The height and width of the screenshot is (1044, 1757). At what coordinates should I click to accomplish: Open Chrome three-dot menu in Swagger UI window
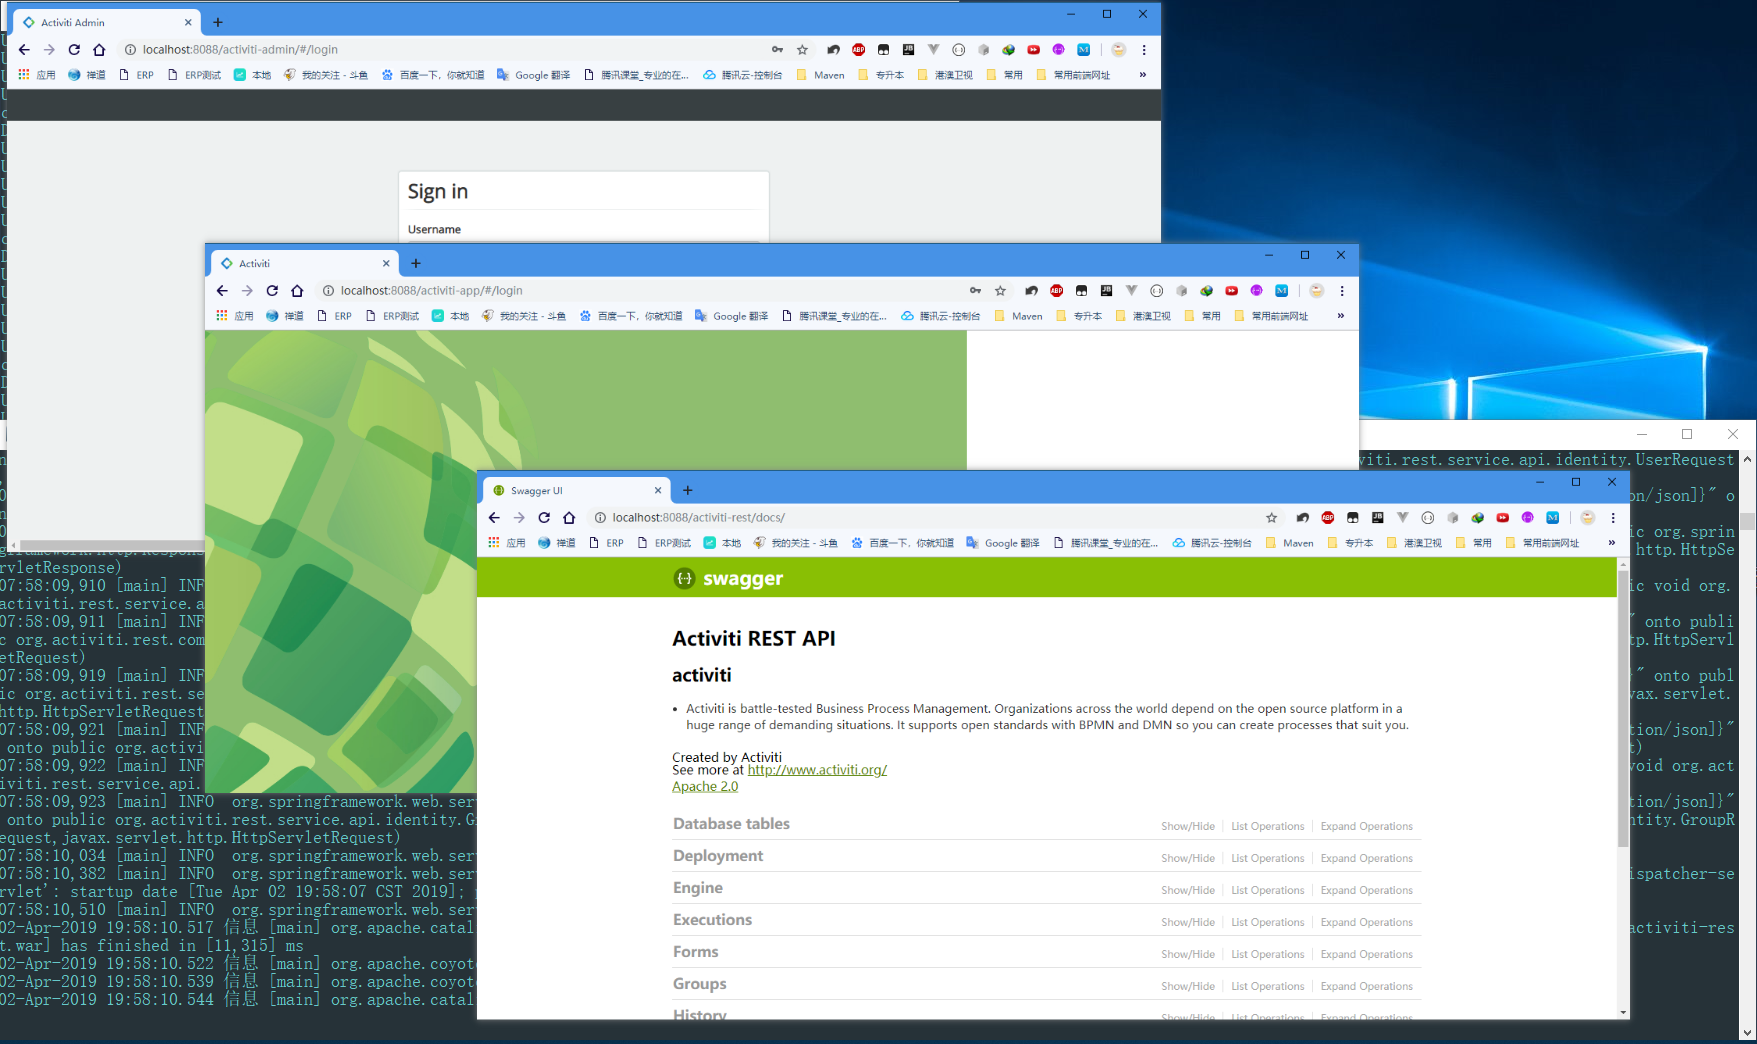pos(1613,517)
